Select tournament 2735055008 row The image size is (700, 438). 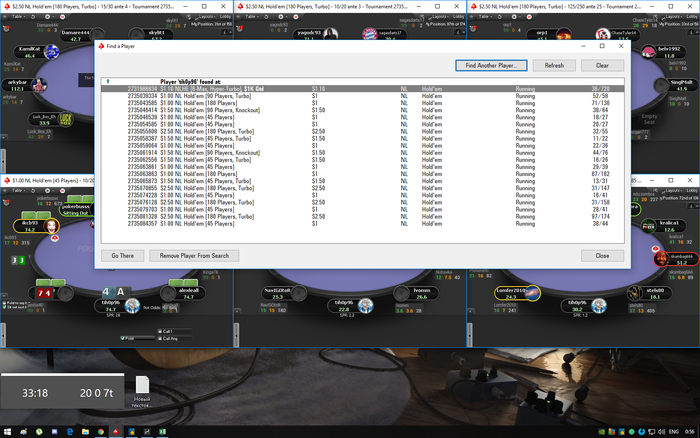pos(362,132)
